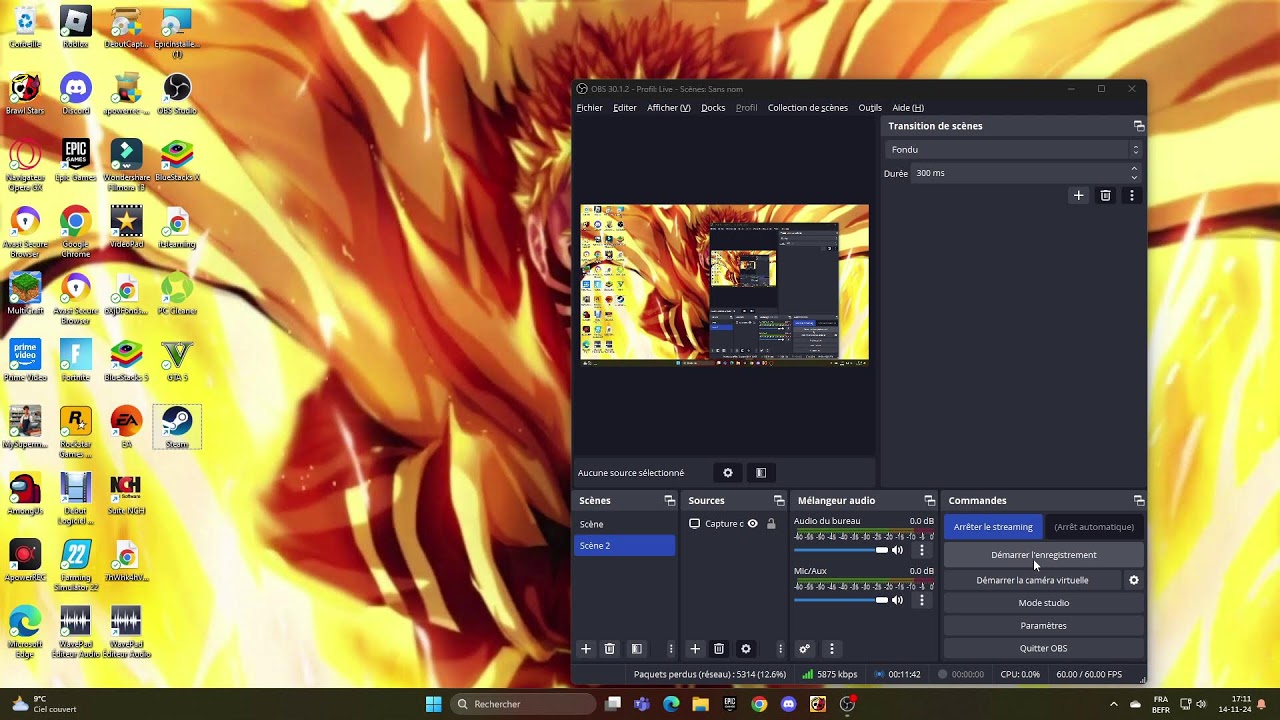
Task: Open the audio mixer footer three-dot menu
Action: (x=831, y=649)
